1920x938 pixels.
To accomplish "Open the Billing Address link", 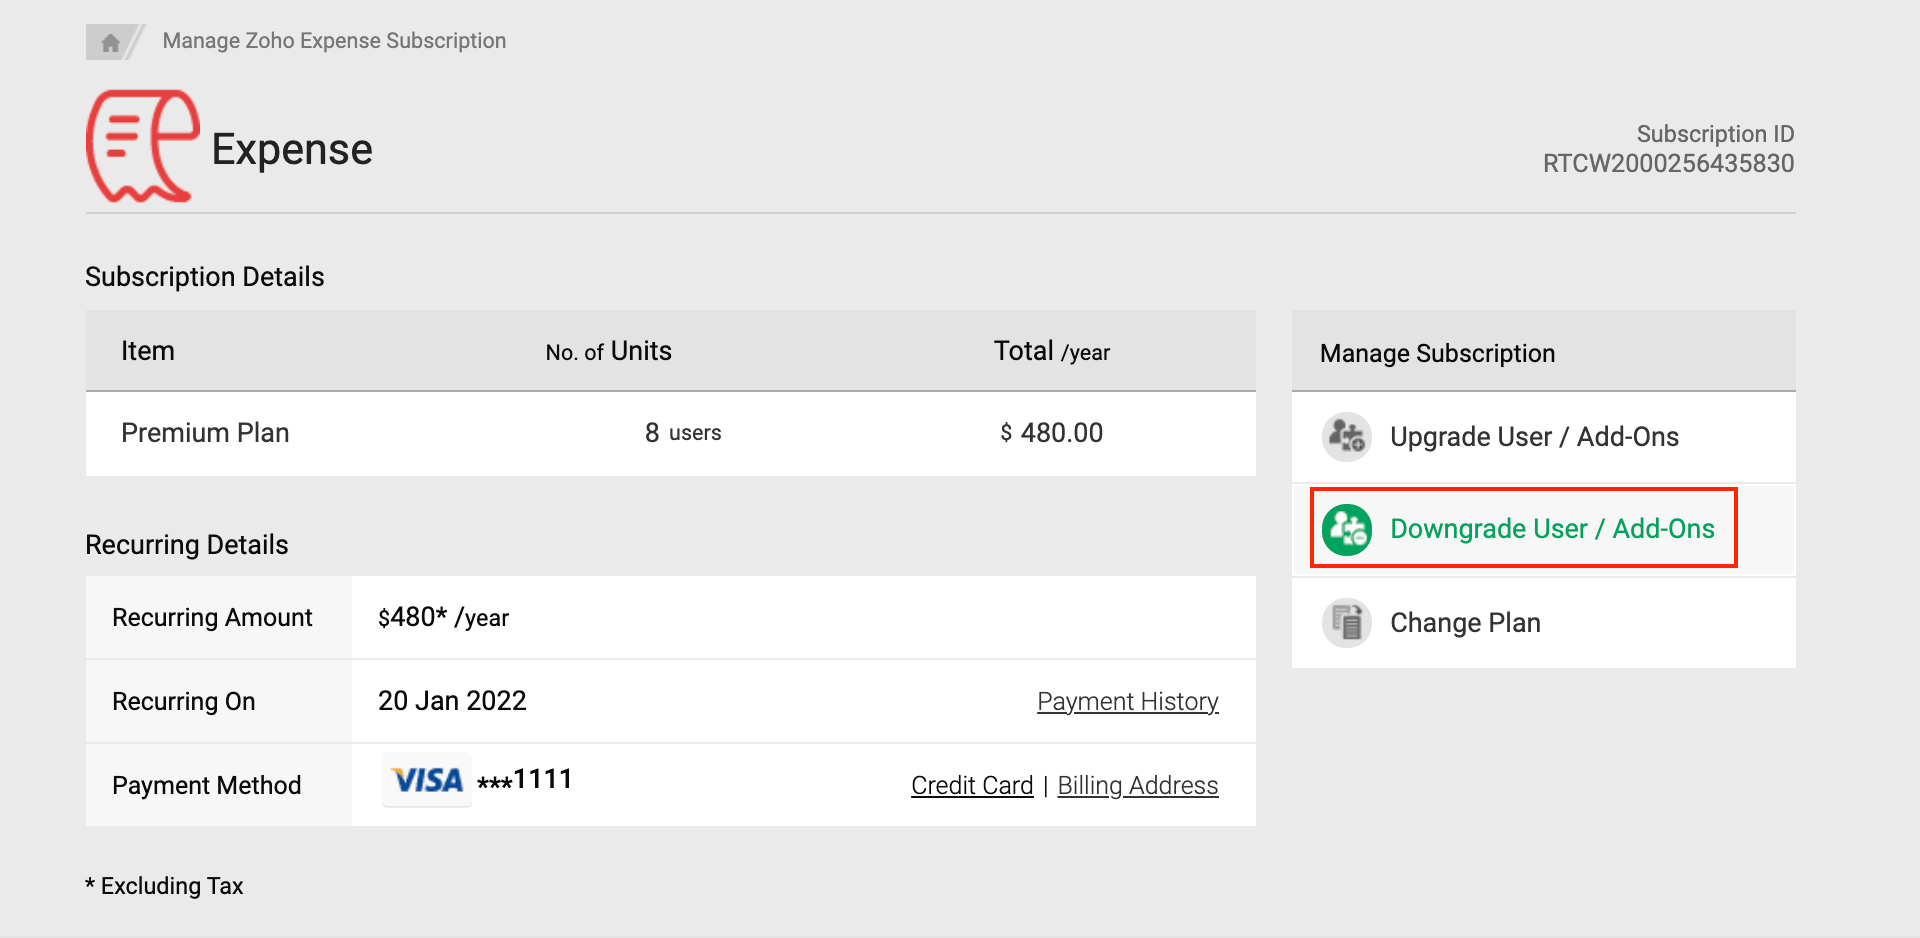I will click(x=1137, y=786).
